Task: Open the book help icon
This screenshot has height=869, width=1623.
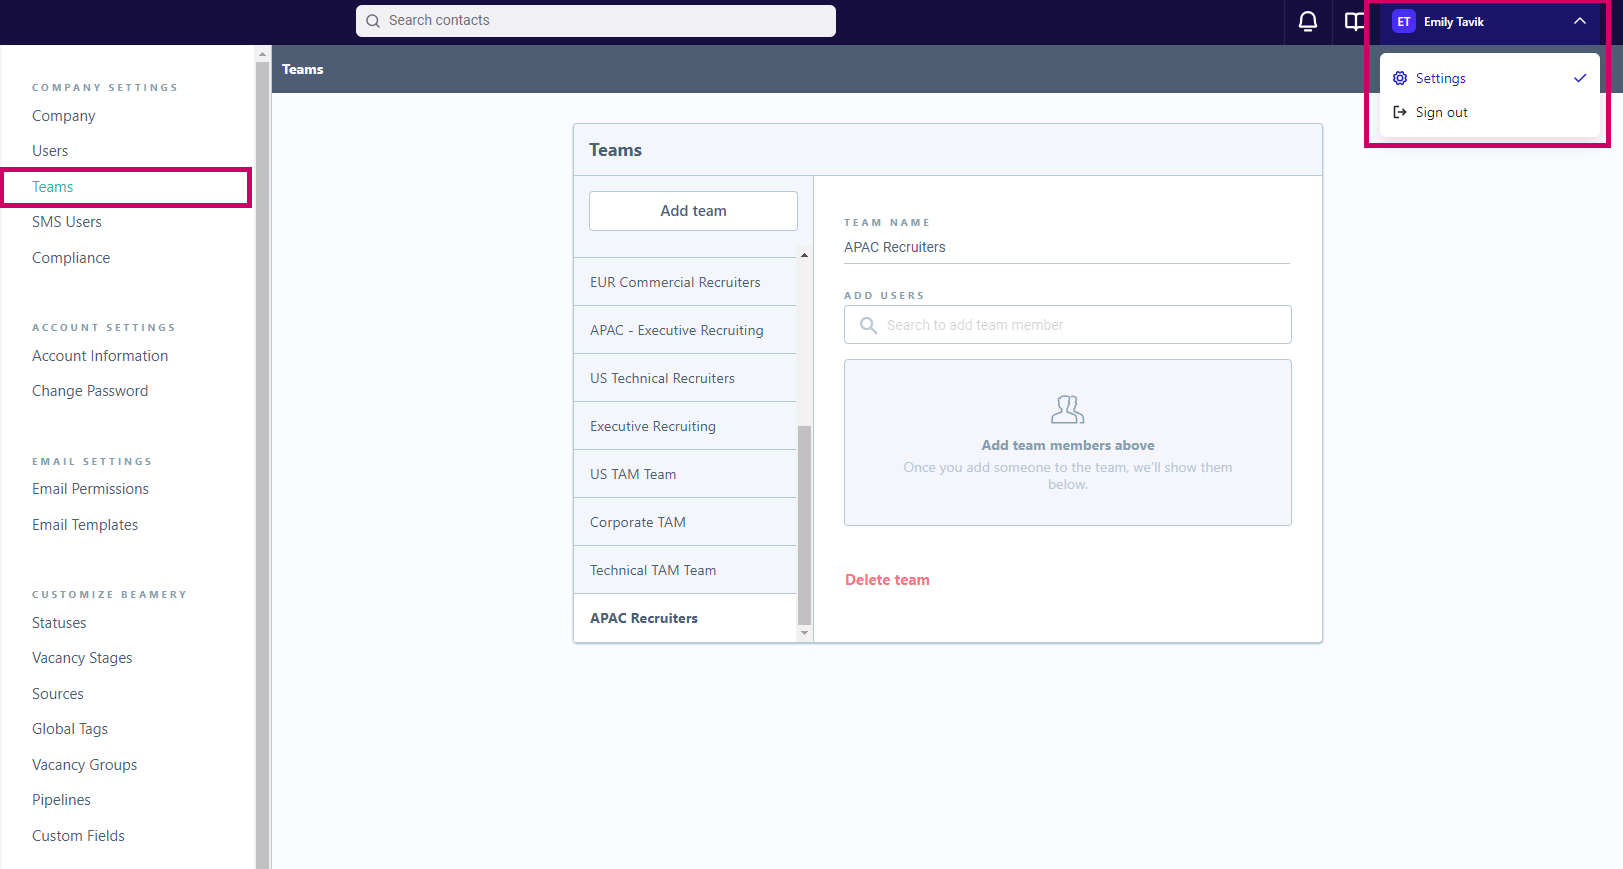Action: point(1354,21)
